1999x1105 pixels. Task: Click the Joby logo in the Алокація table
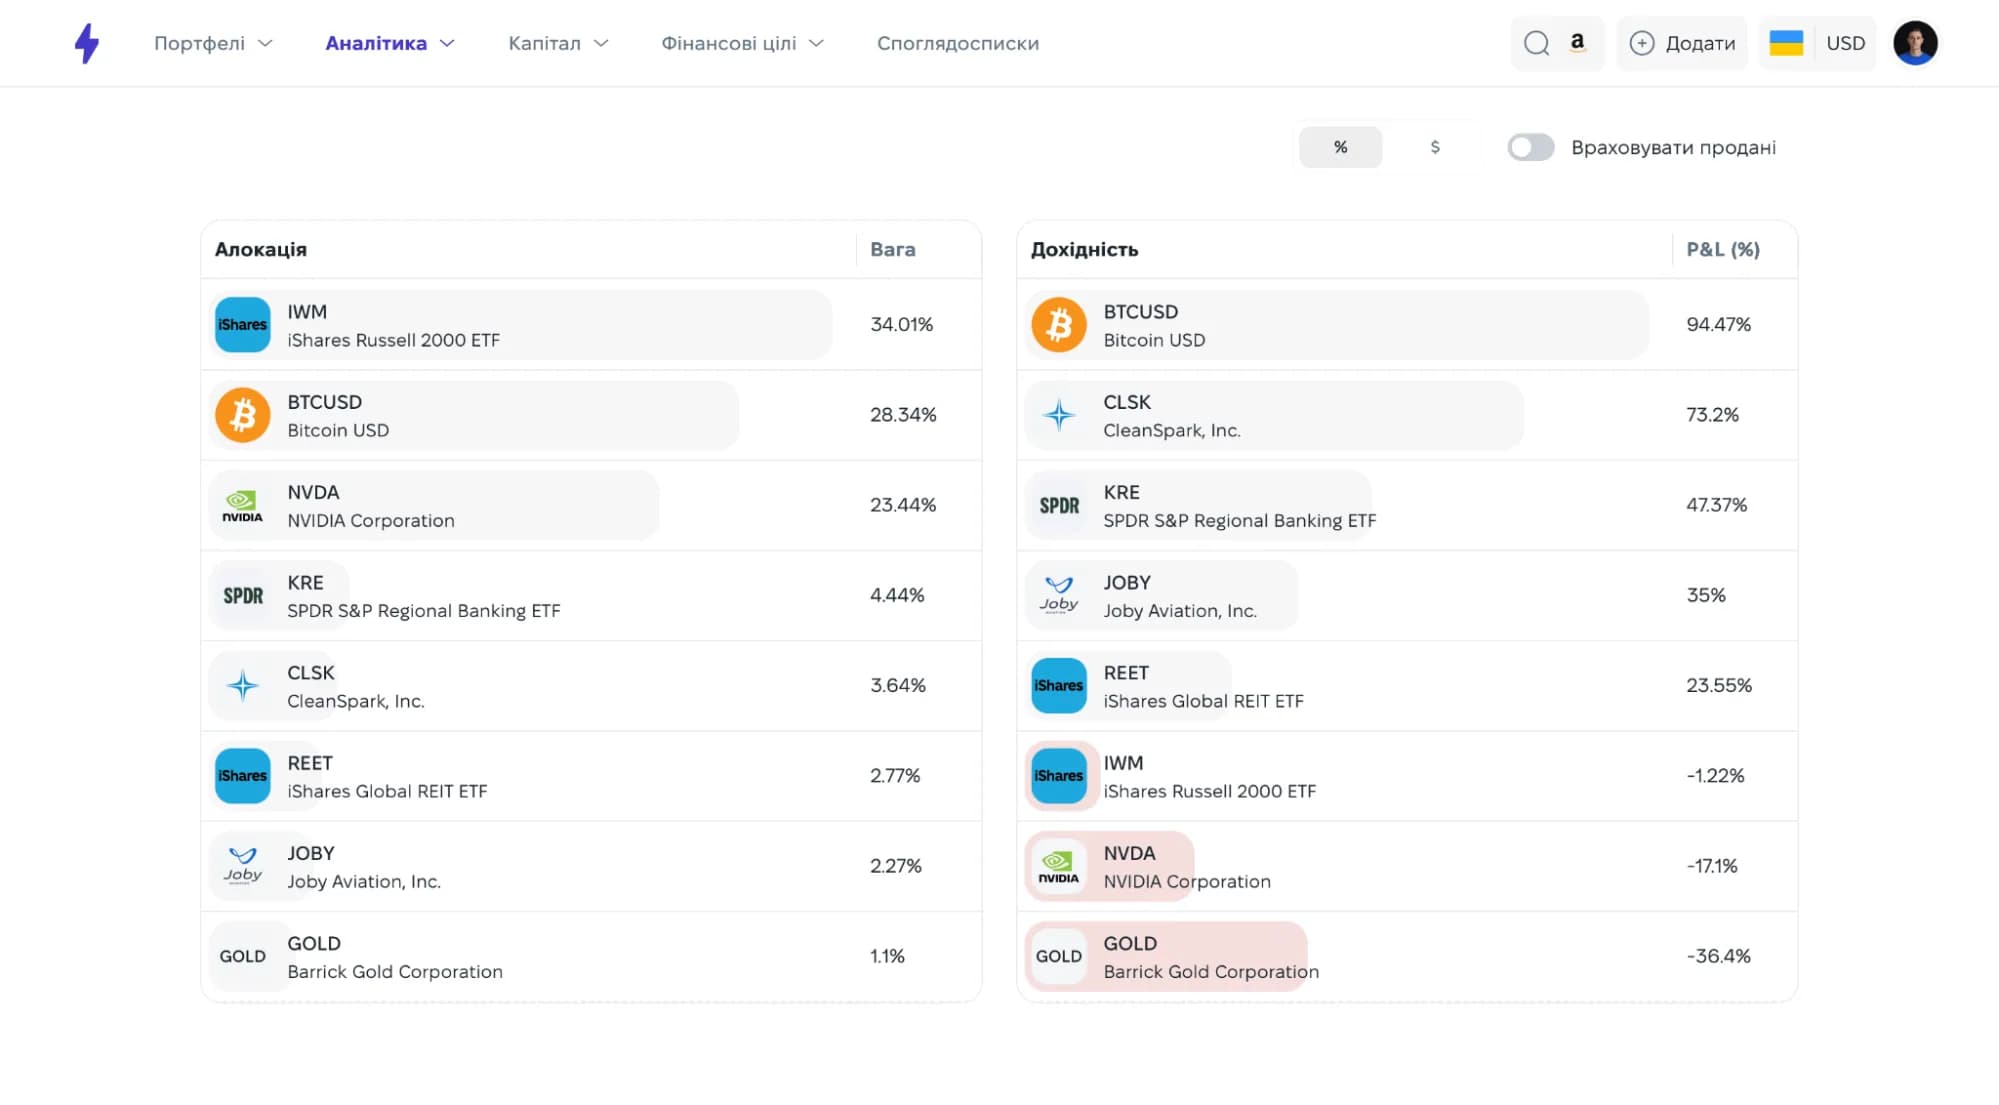click(243, 866)
